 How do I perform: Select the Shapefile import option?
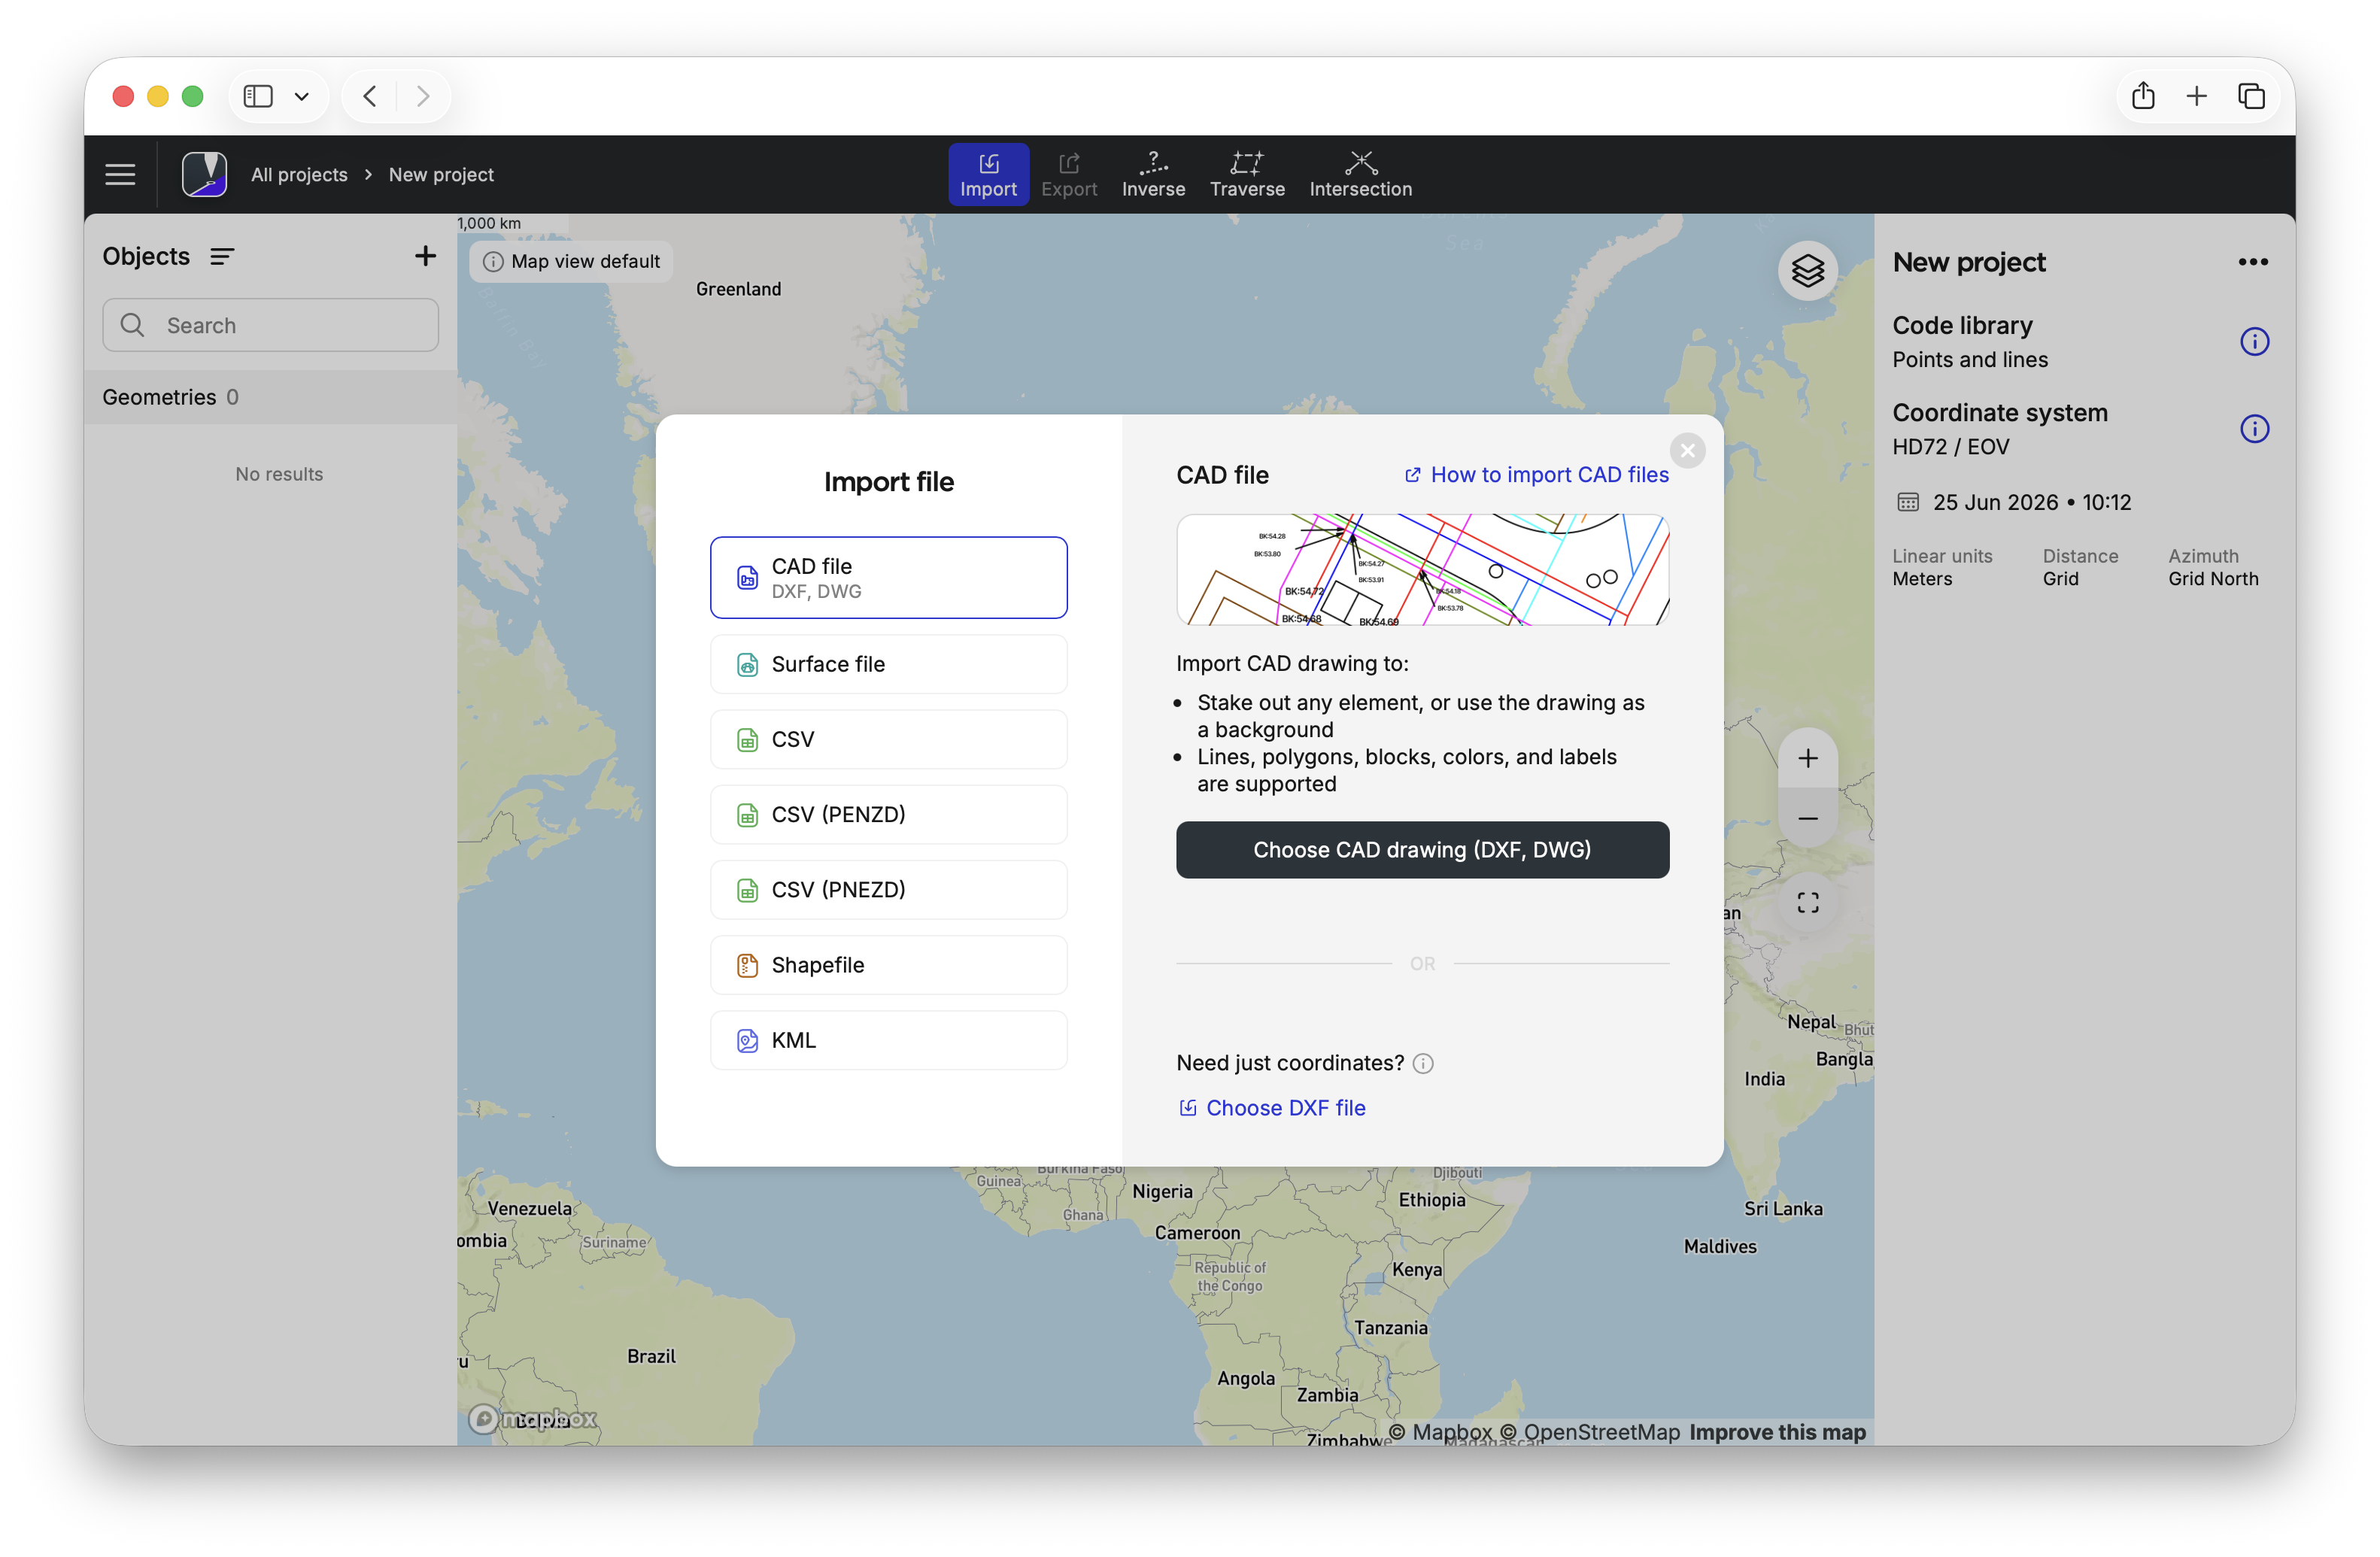pyautogui.click(x=888, y=965)
